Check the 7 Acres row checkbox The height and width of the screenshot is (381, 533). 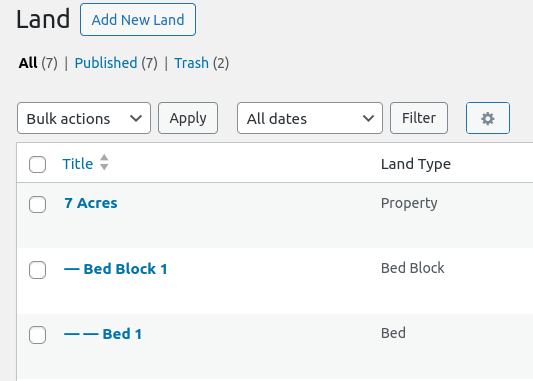click(x=37, y=204)
